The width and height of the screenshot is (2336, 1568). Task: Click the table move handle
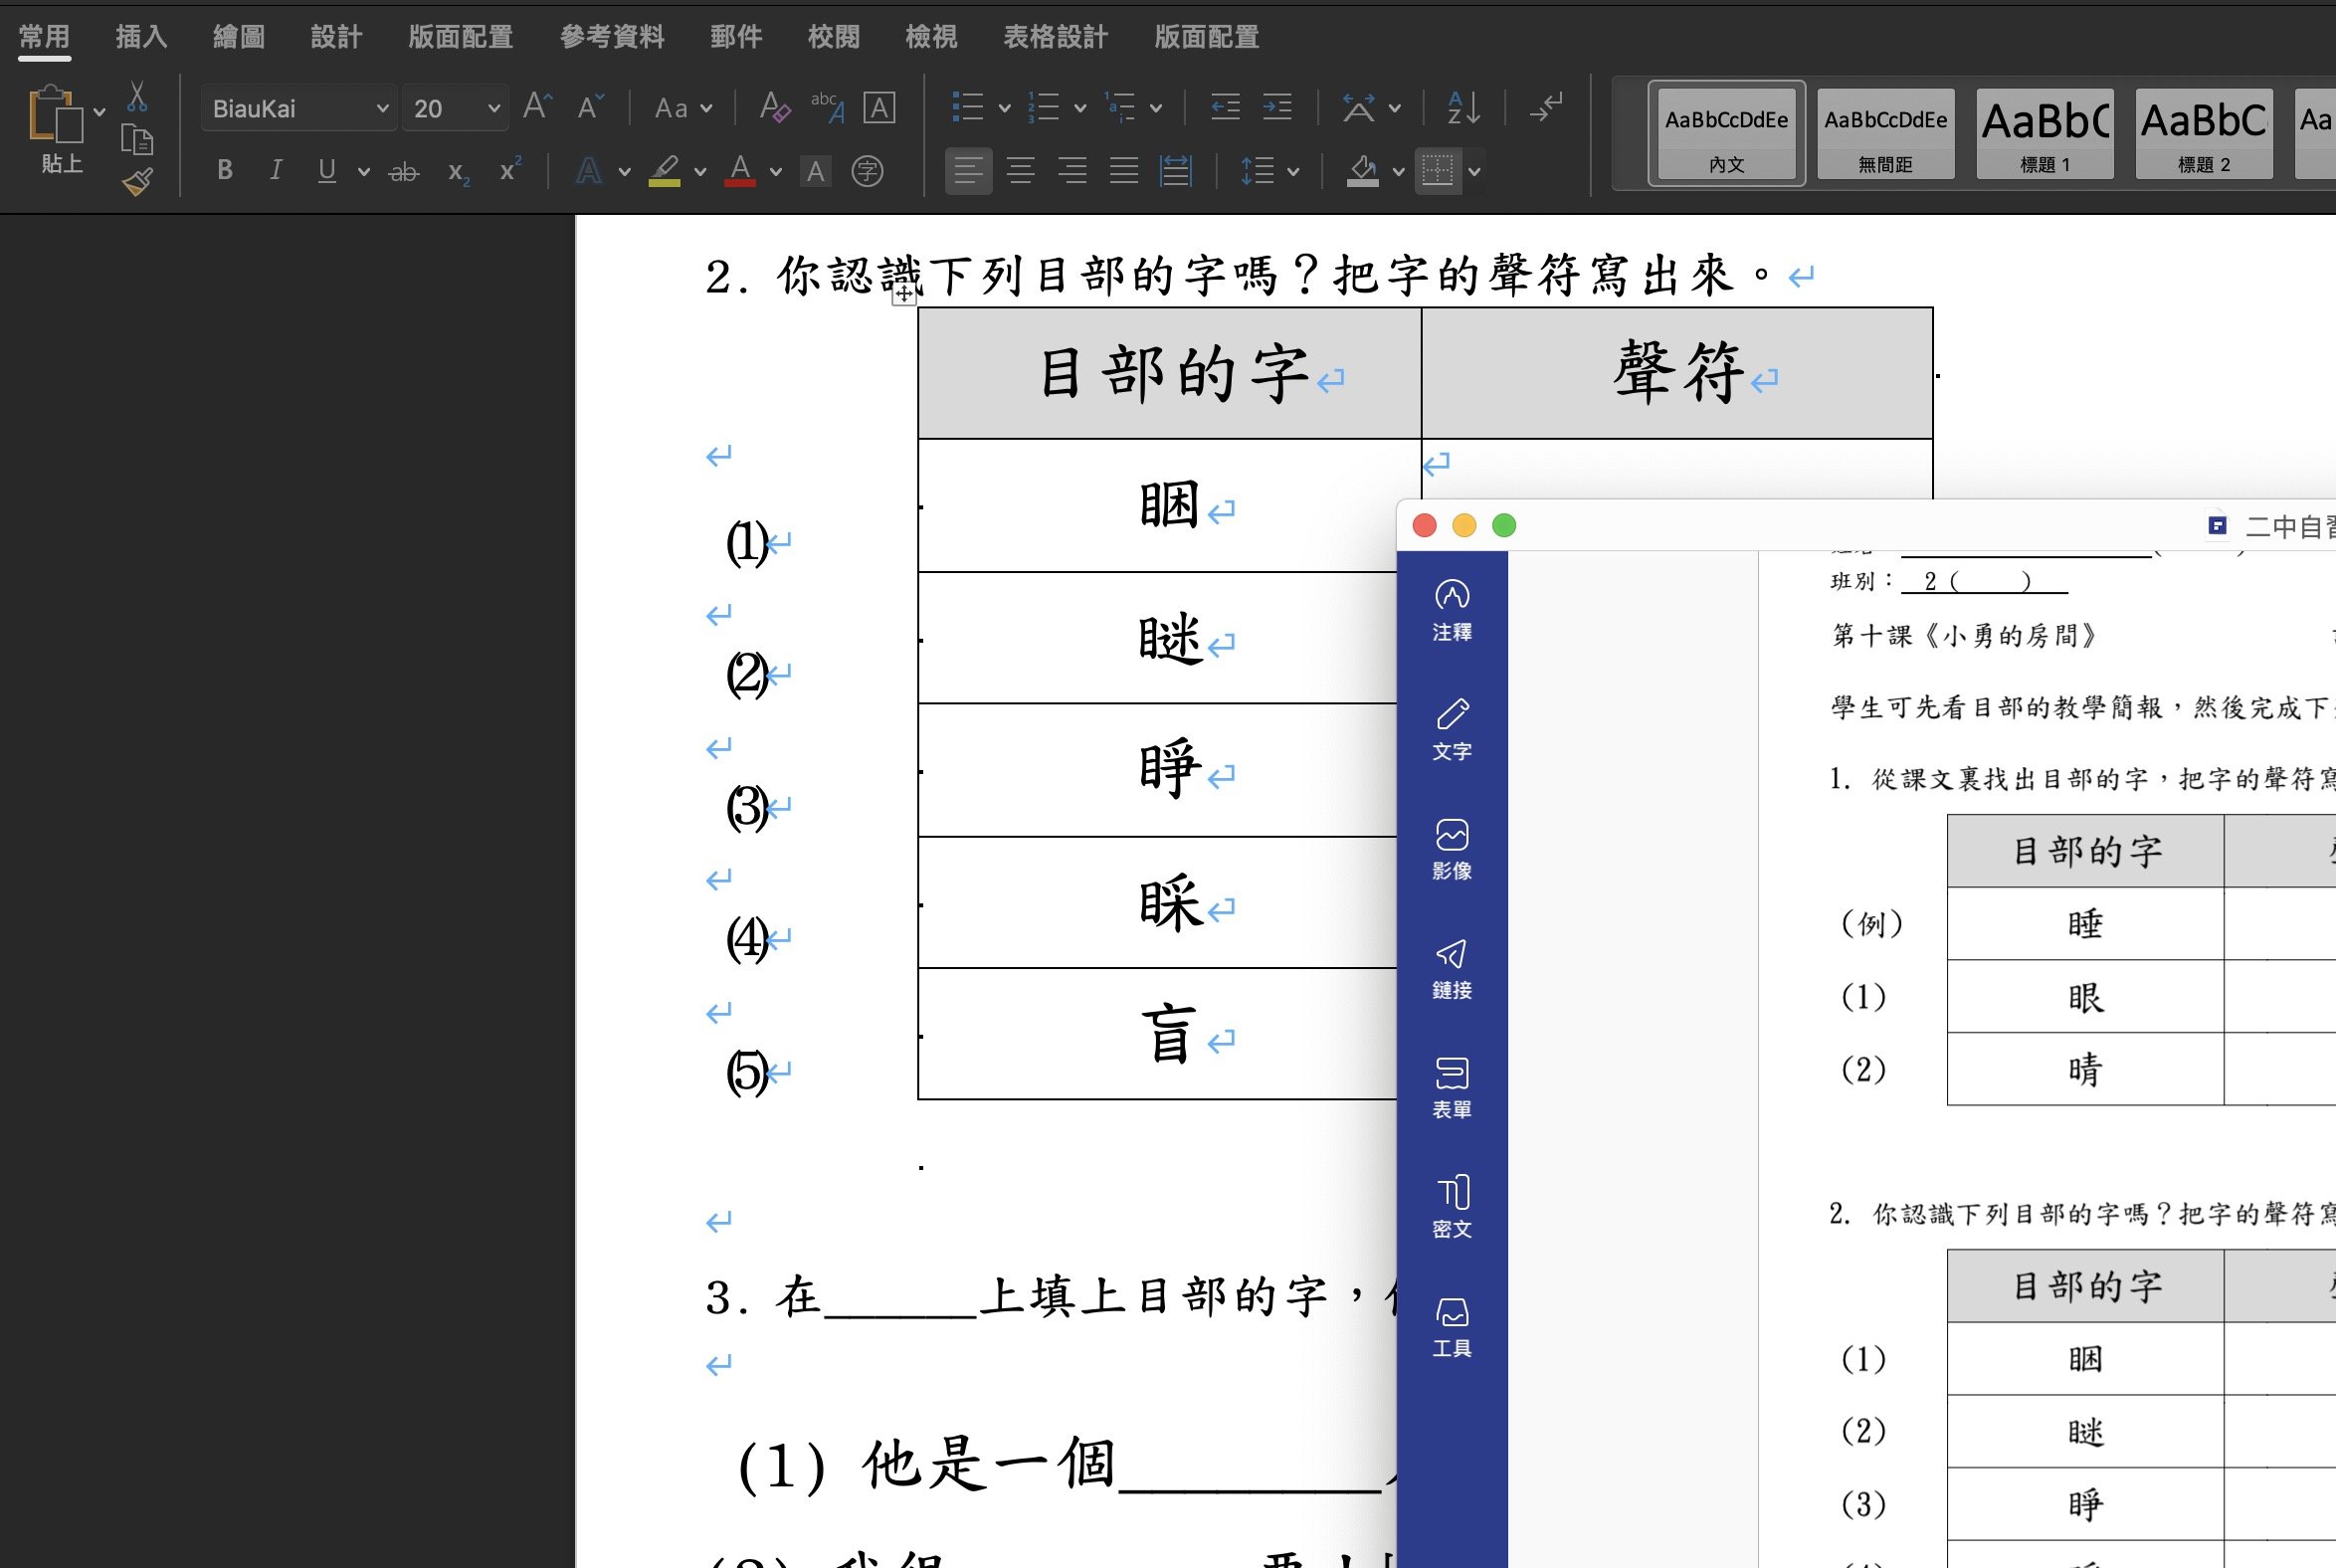904,294
